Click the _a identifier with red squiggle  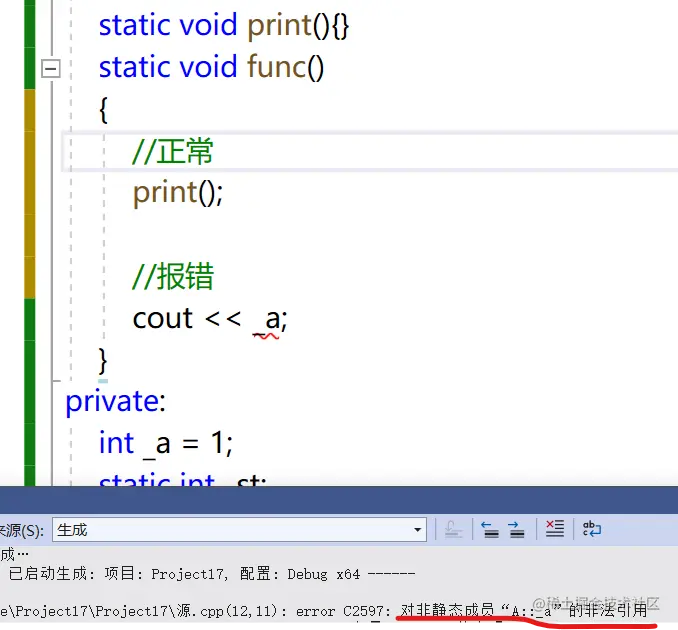tap(269, 320)
